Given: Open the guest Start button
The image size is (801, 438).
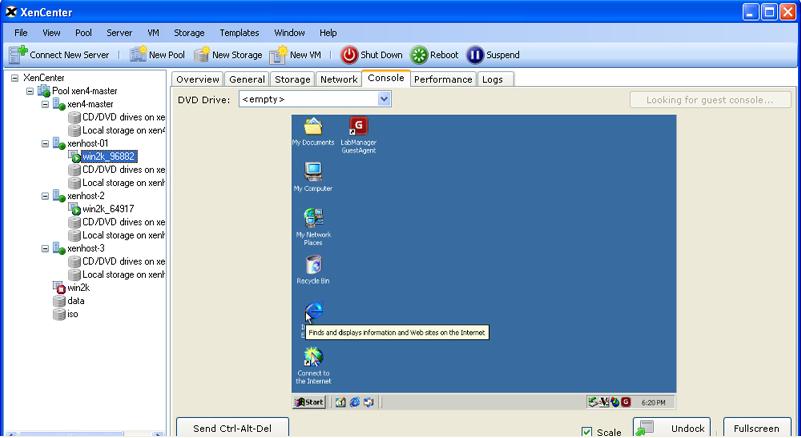Looking at the screenshot, I should point(309,402).
